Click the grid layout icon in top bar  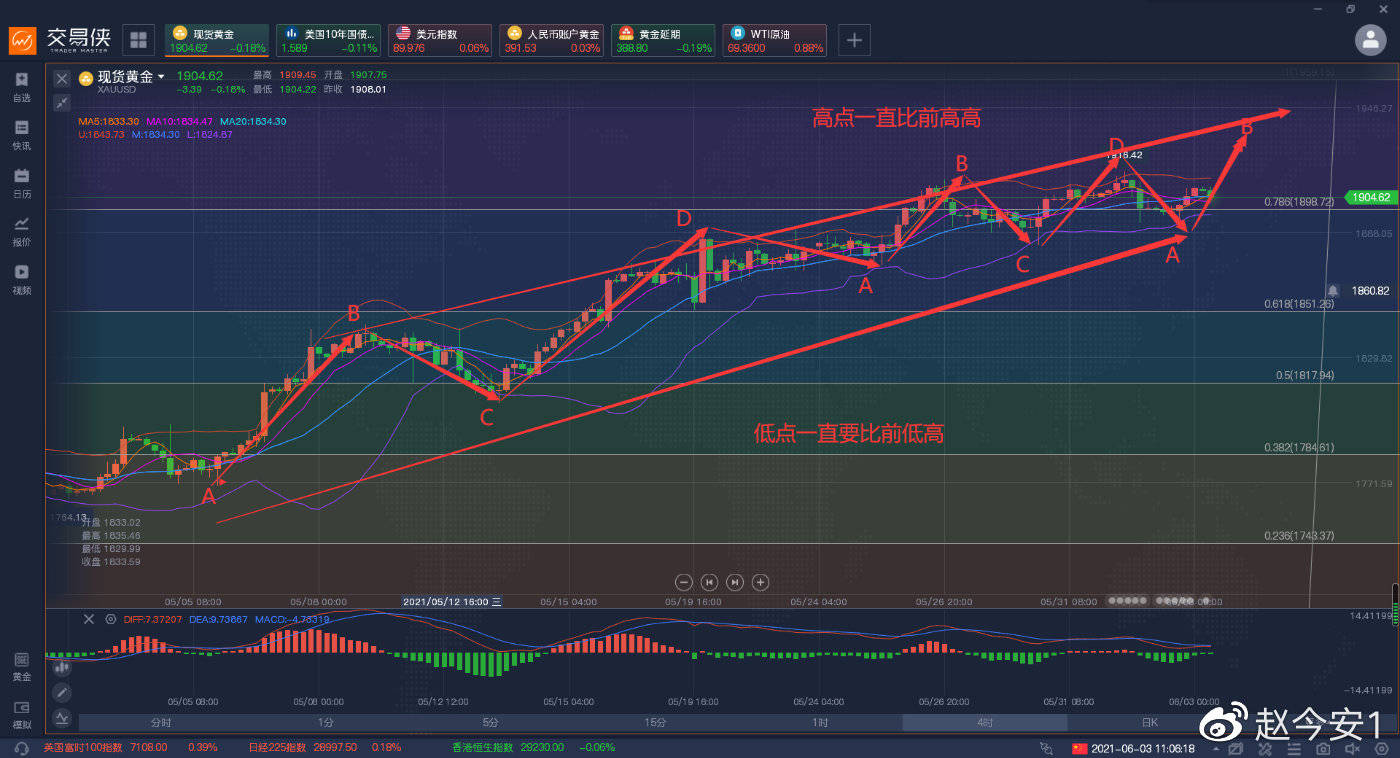click(138, 40)
